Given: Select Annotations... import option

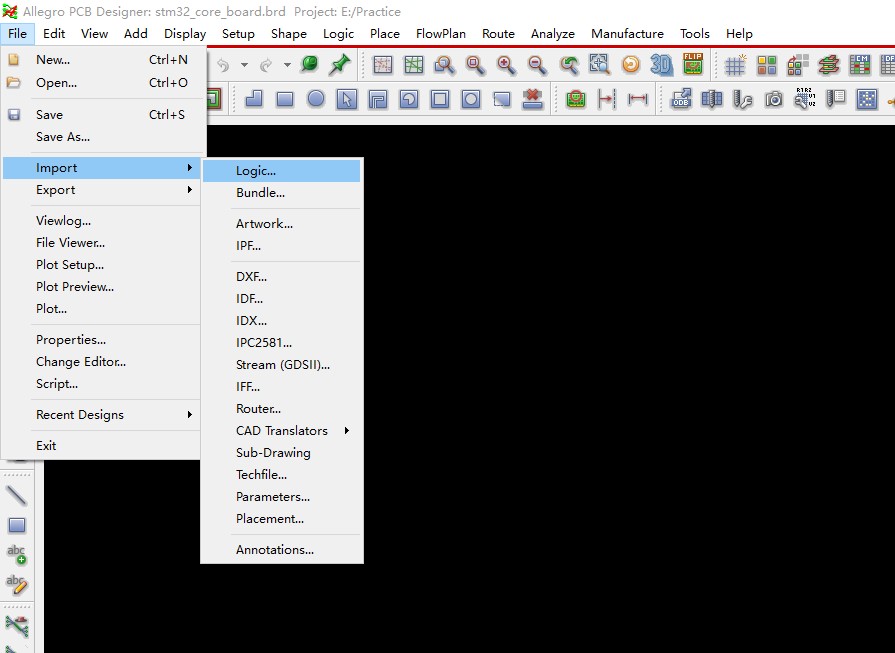Looking at the screenshot, I should tap(282, 550).
